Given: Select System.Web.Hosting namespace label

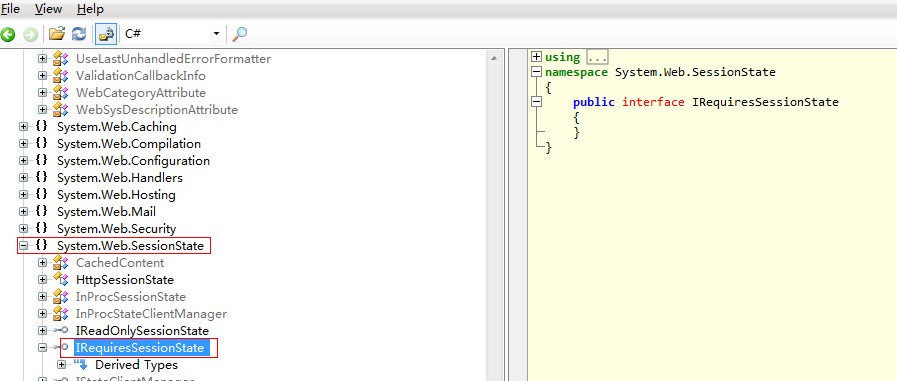Looking at the screenshot, I should click(x=116, y=195).
